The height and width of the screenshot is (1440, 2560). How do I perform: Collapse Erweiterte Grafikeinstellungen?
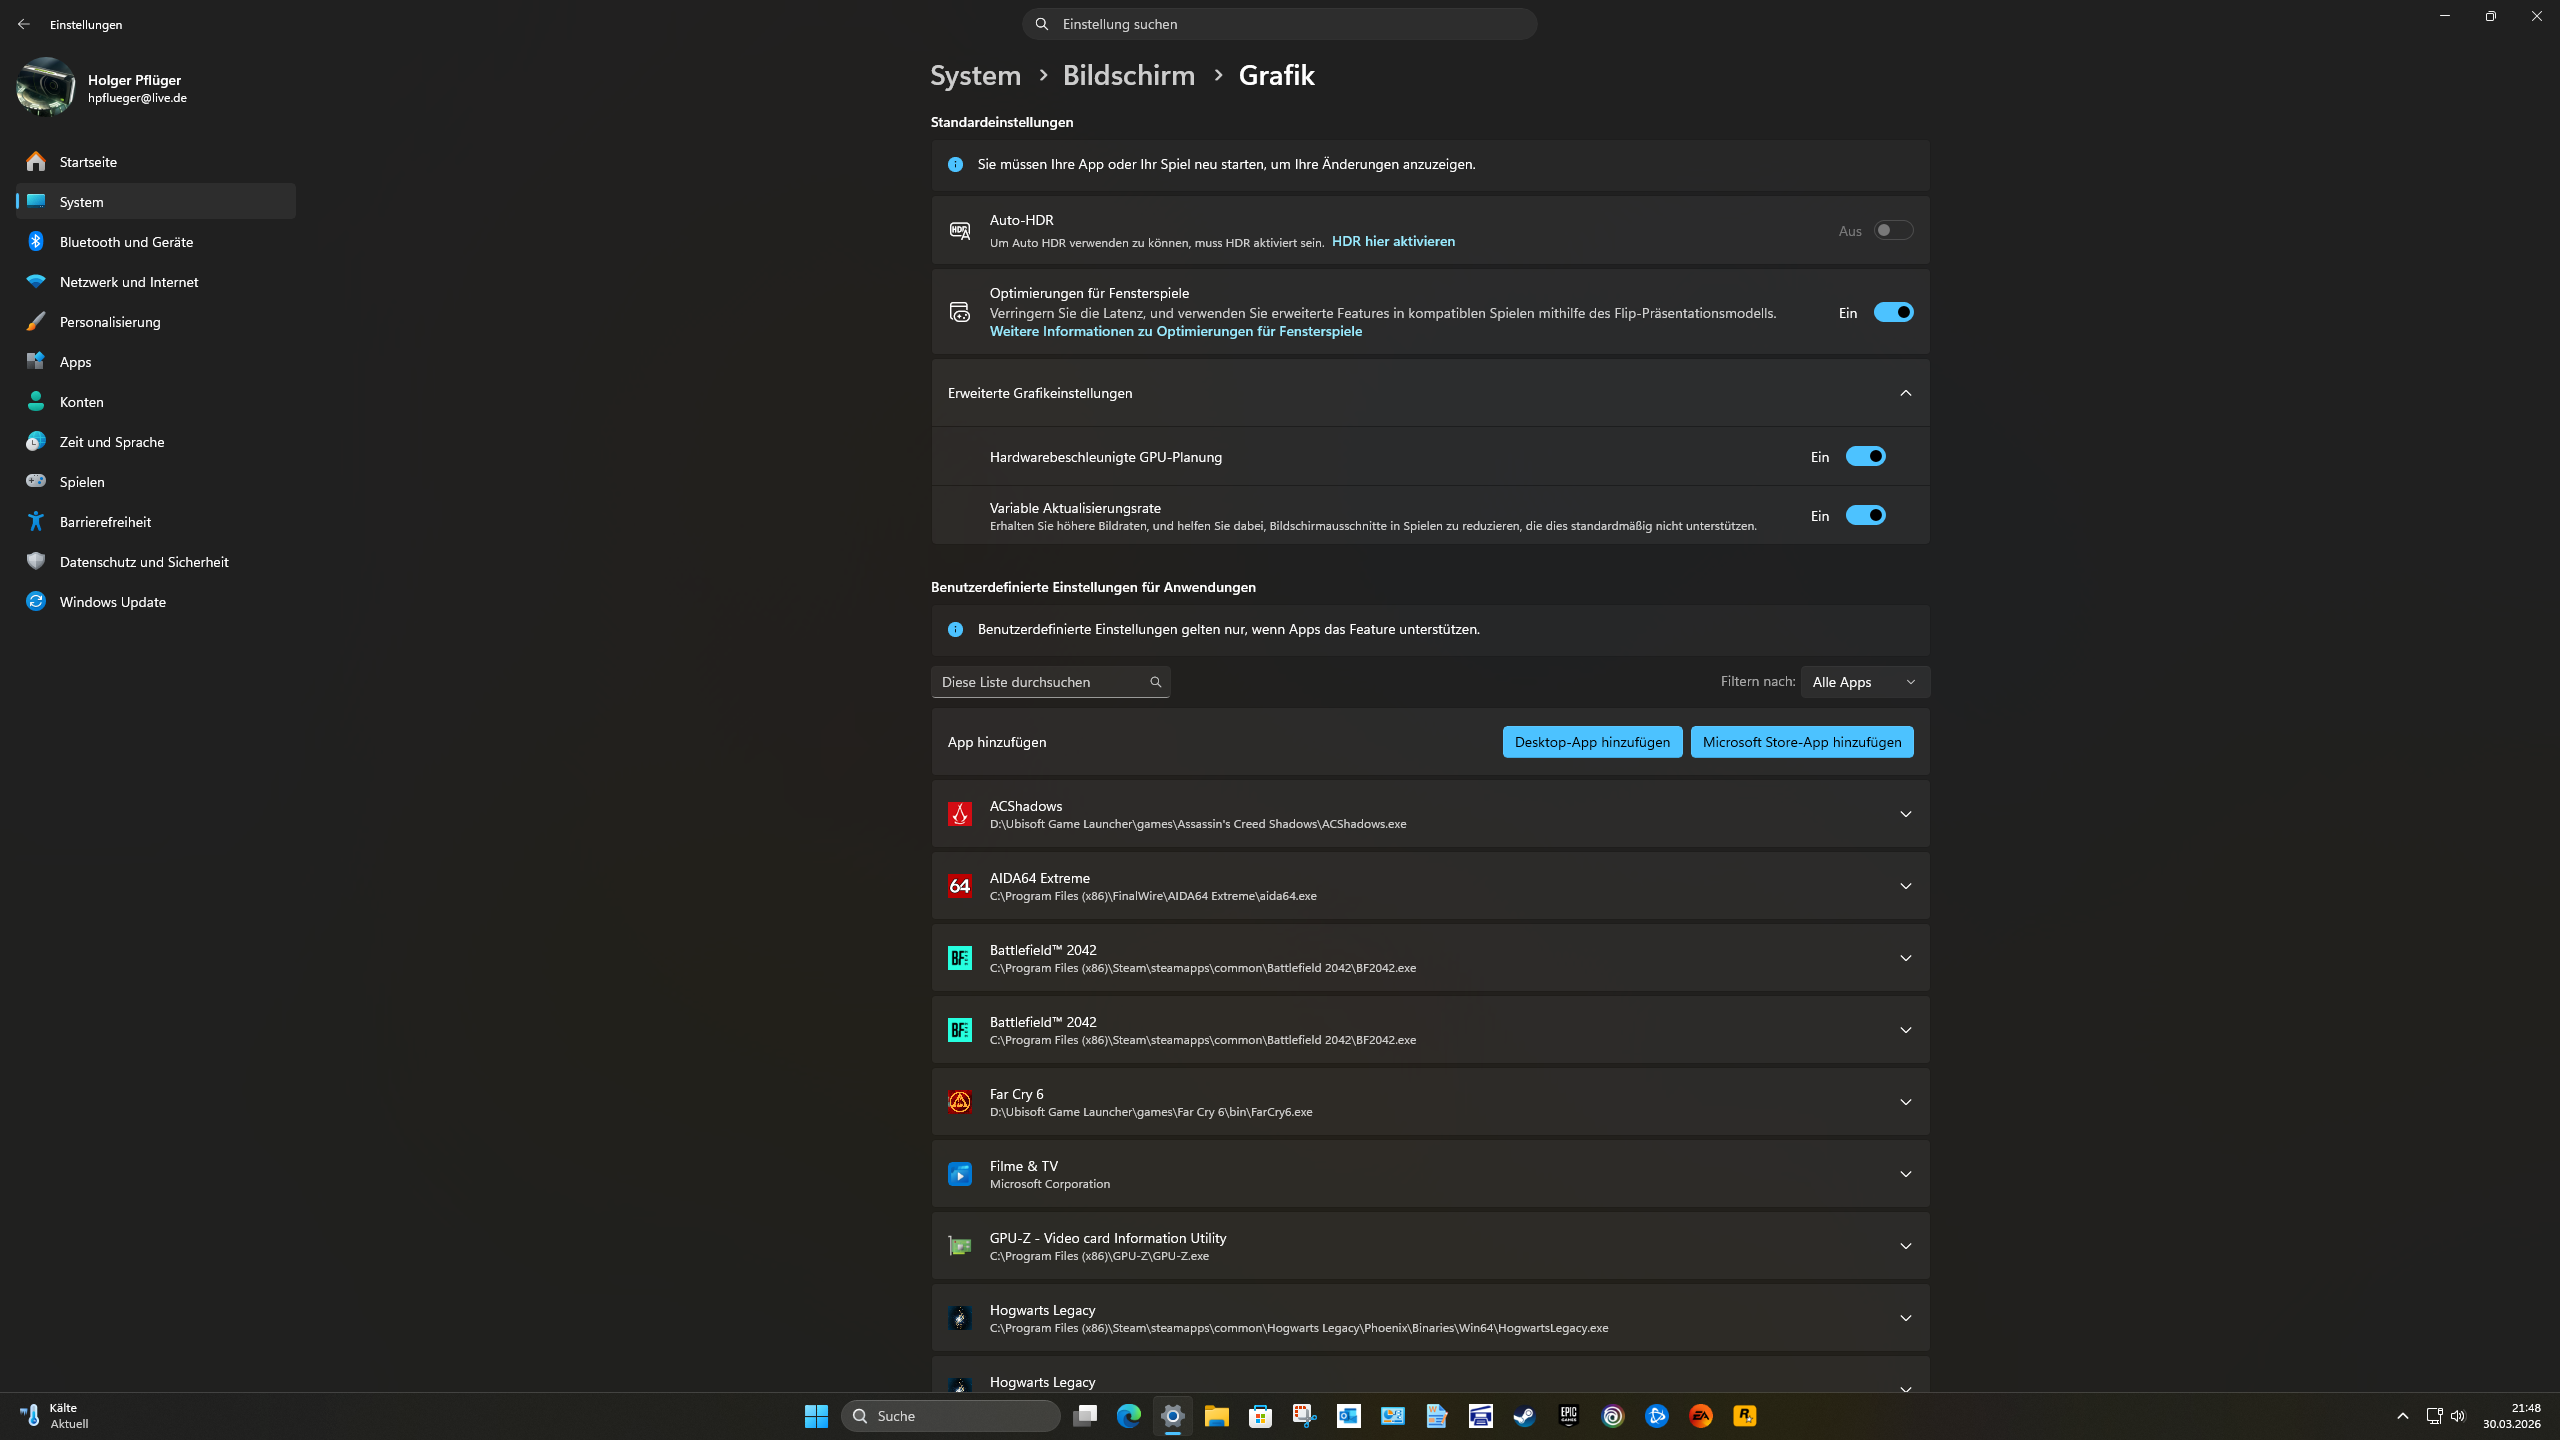(x=1905, y=393)
